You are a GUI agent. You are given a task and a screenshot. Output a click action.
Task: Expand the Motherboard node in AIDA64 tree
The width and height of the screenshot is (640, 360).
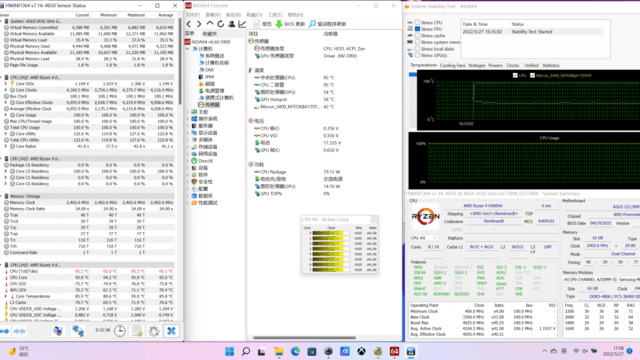tap(188, 111)
